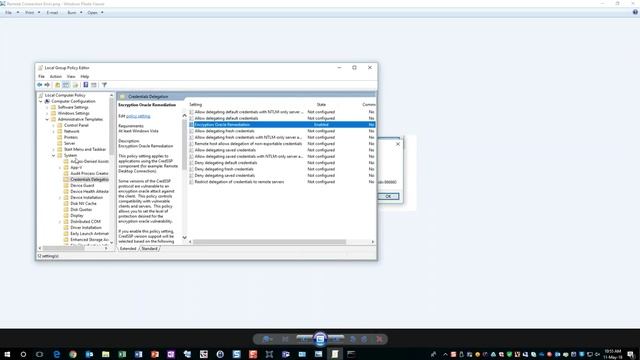The width and height of the screenshot is (640, 360).
Task: Select Credentials Delegation folder in the tree
Action: [89, 179]
